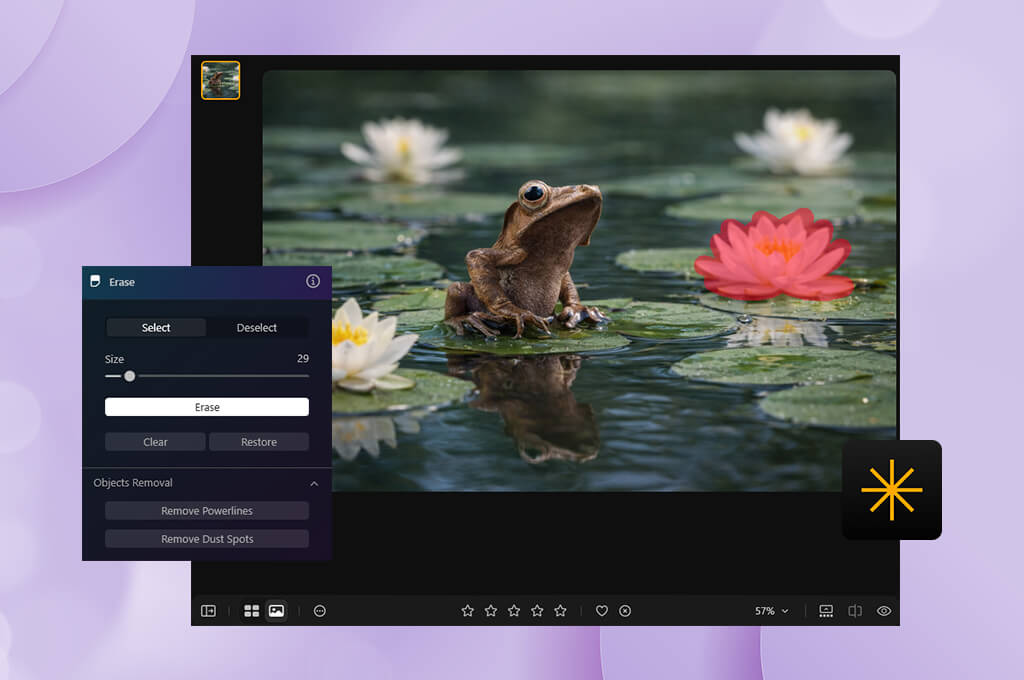Image resolution: width=1024 pixels, height=680 pixels.
Task: Click the Restore button
Action: [259, 442]
